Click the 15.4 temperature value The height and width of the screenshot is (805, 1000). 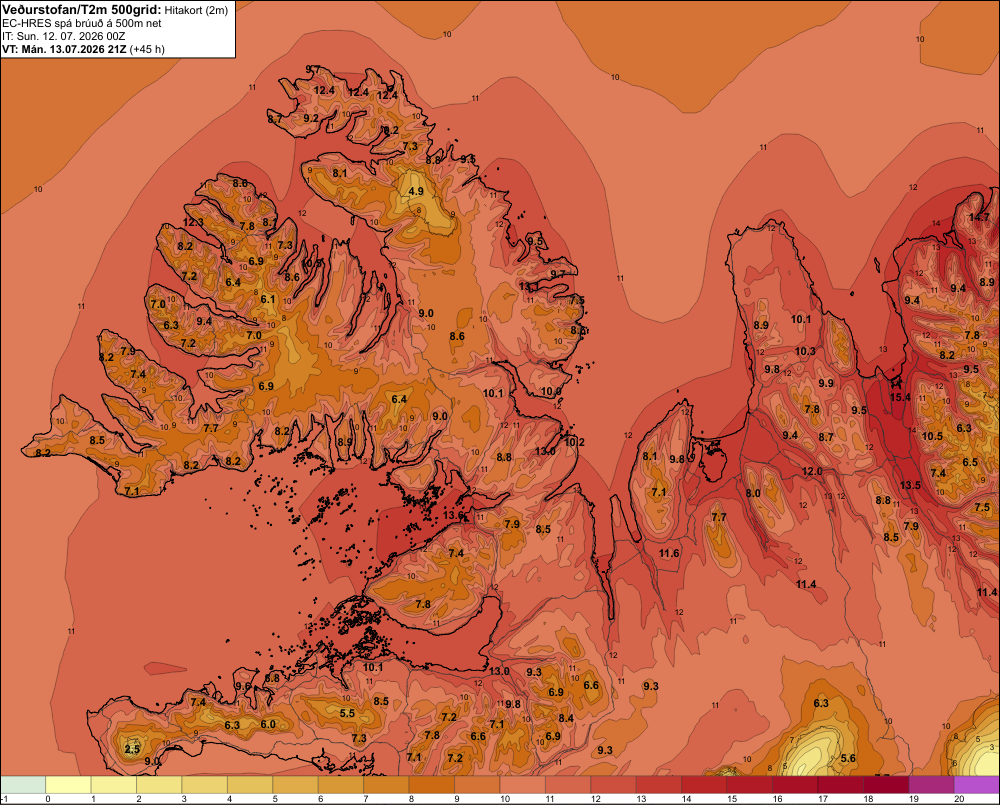point(901,397)
